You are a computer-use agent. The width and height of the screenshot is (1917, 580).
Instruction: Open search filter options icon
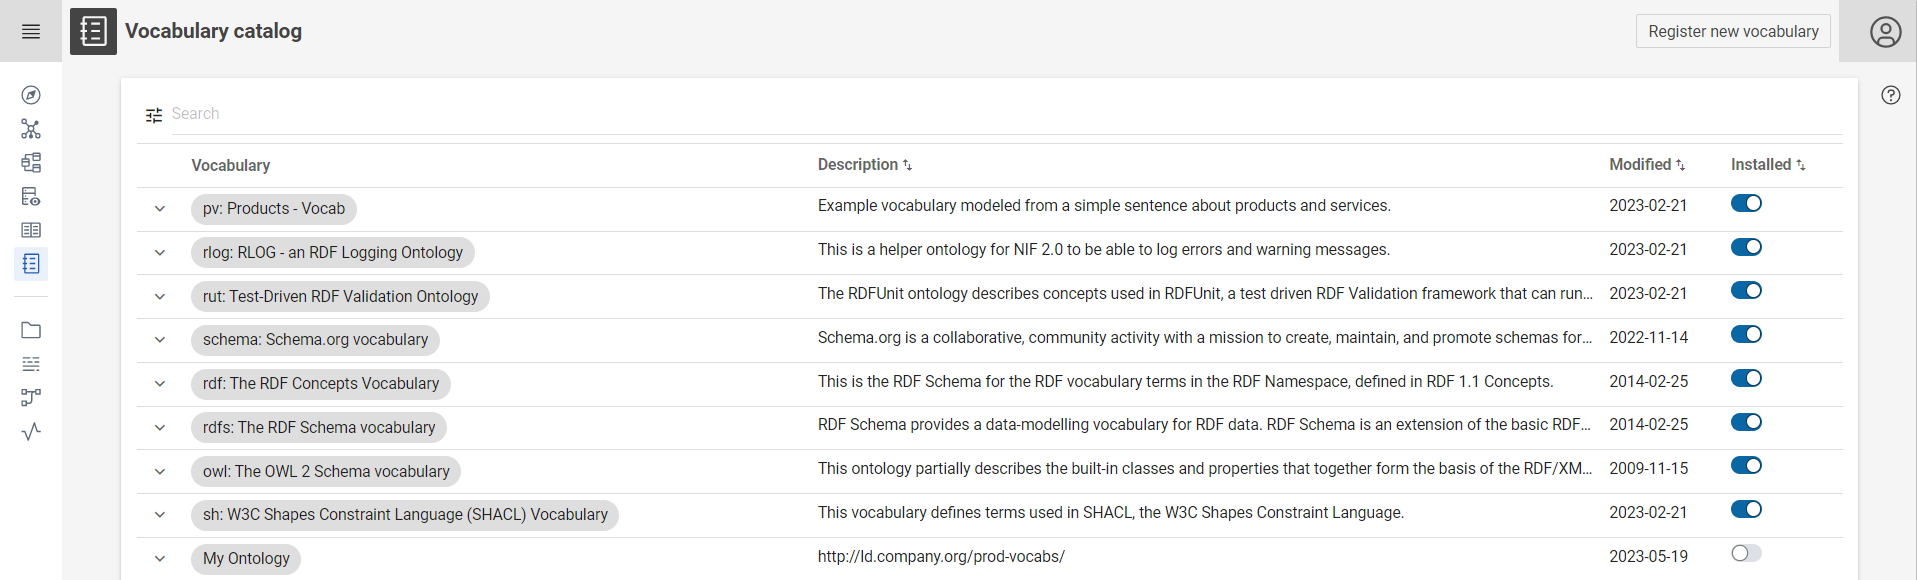(x=154, y=115)
